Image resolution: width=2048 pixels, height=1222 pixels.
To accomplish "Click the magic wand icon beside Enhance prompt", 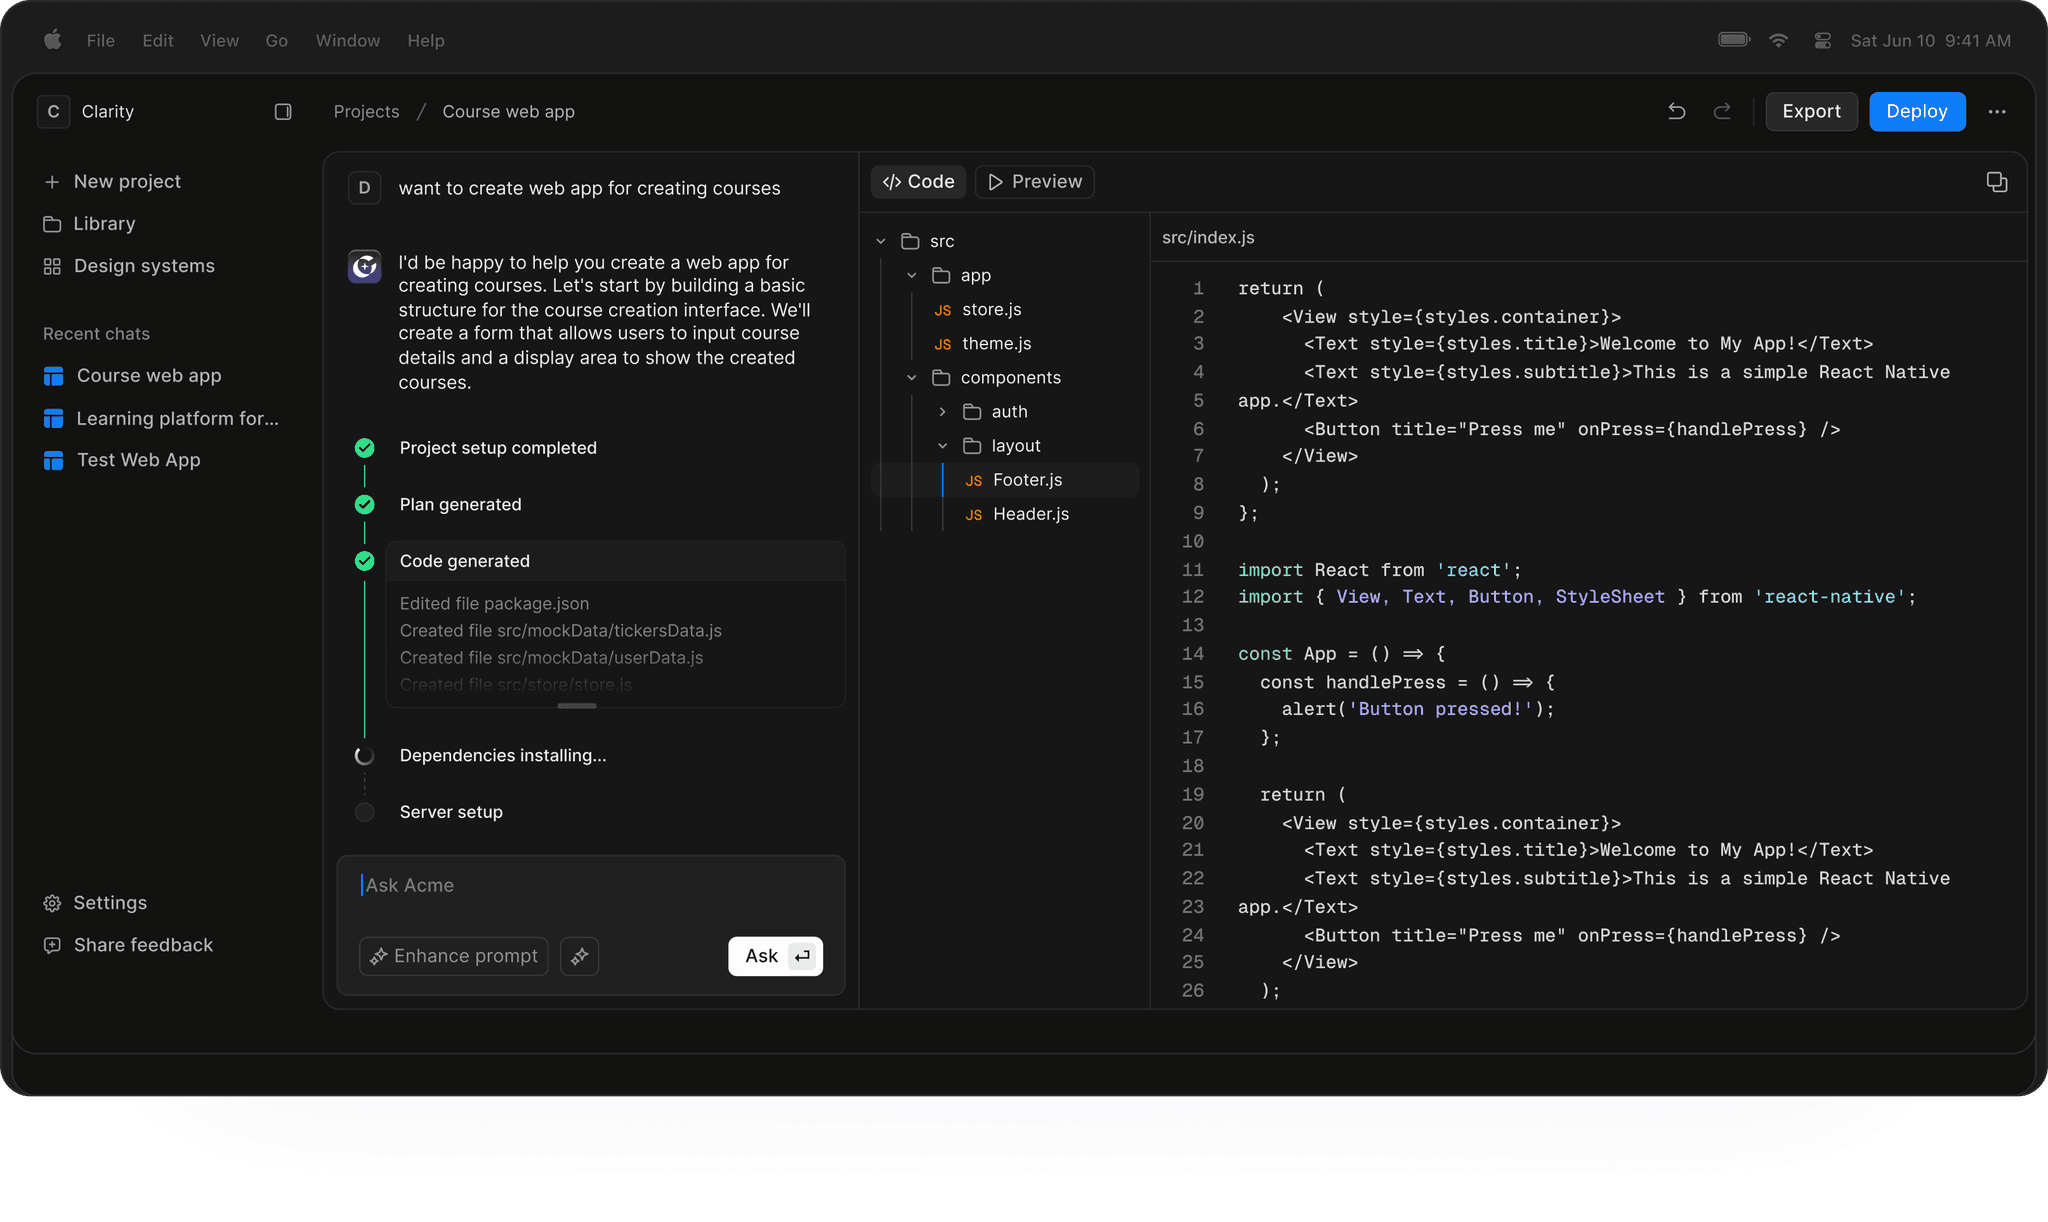I will [x=579, y=956].
